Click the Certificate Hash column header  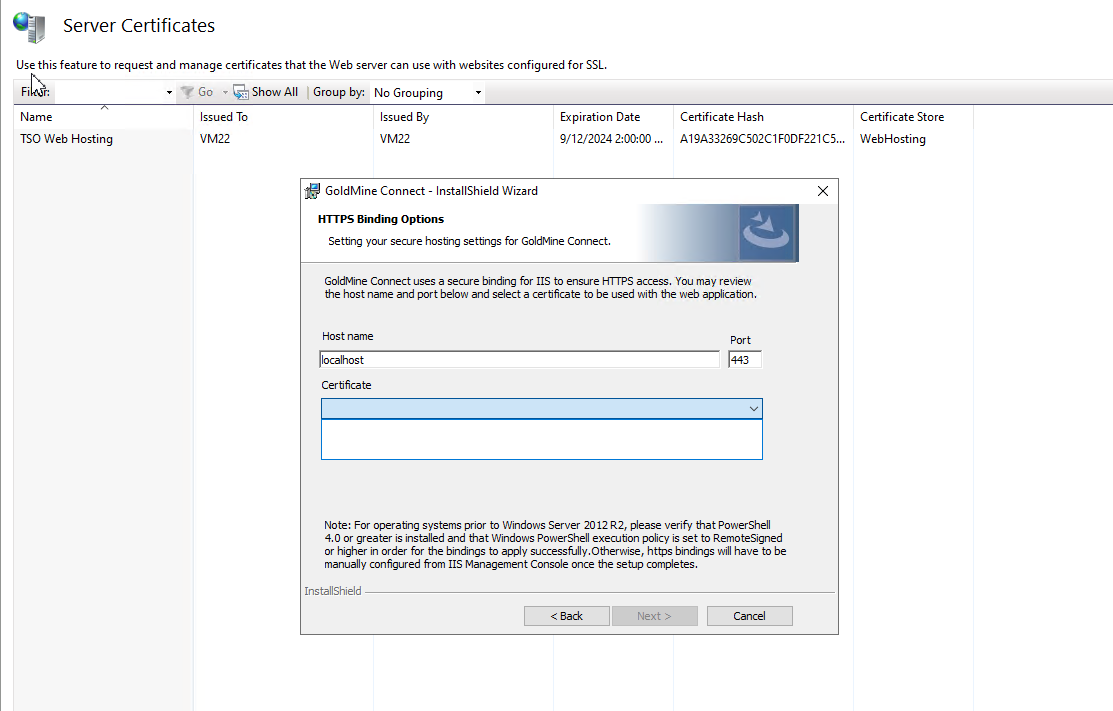pyautogui.click(x=722, y=117)
